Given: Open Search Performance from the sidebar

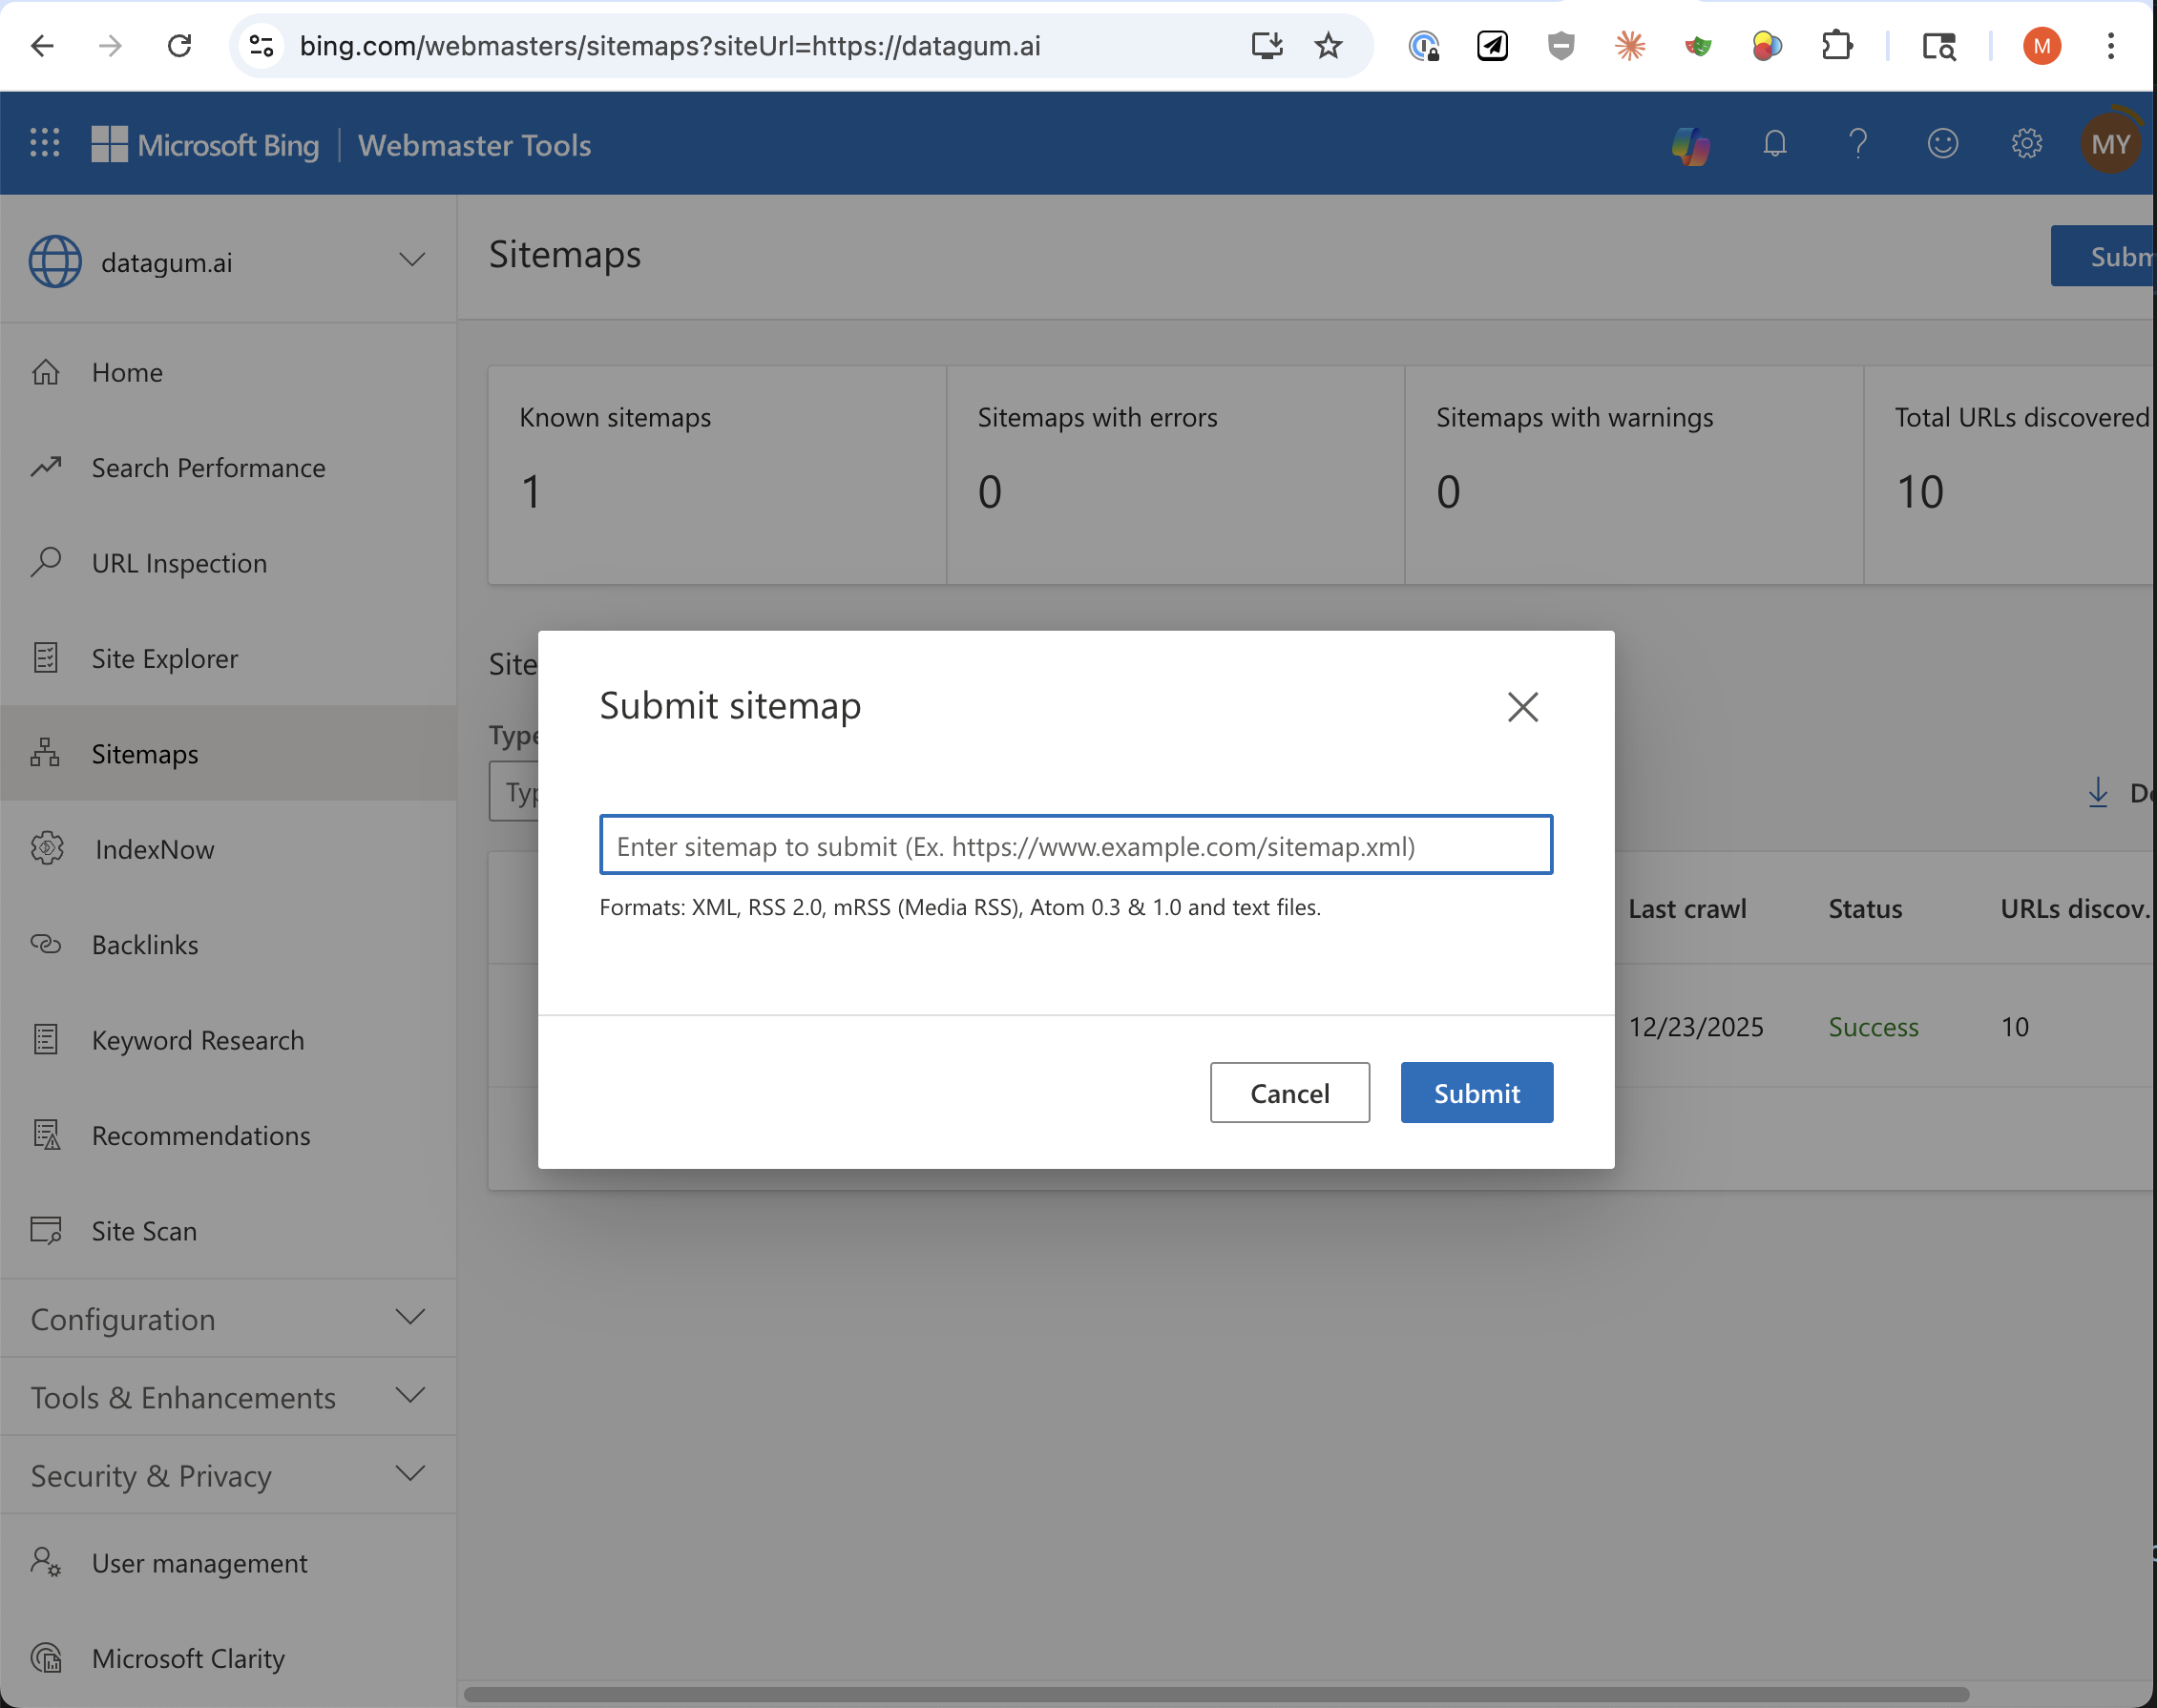Looking at the screenshot, I should click(208, 467).
